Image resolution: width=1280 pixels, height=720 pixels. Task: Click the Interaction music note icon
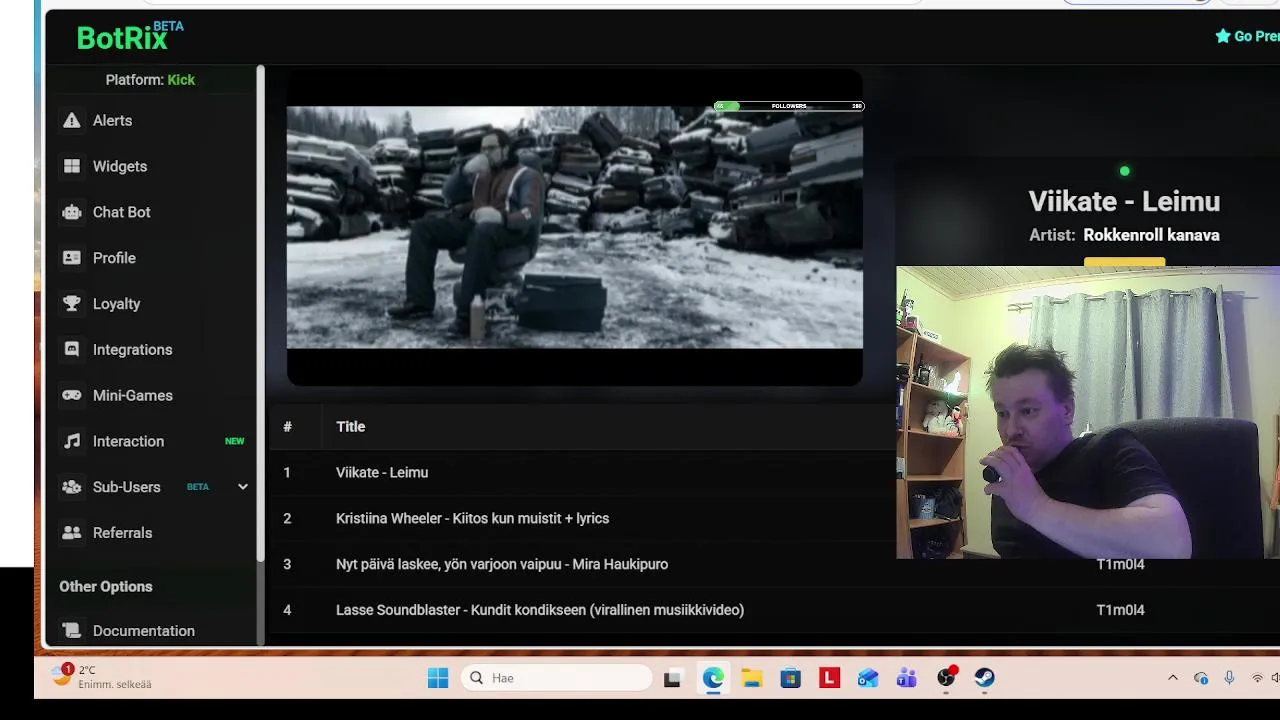tap(71, 441)
